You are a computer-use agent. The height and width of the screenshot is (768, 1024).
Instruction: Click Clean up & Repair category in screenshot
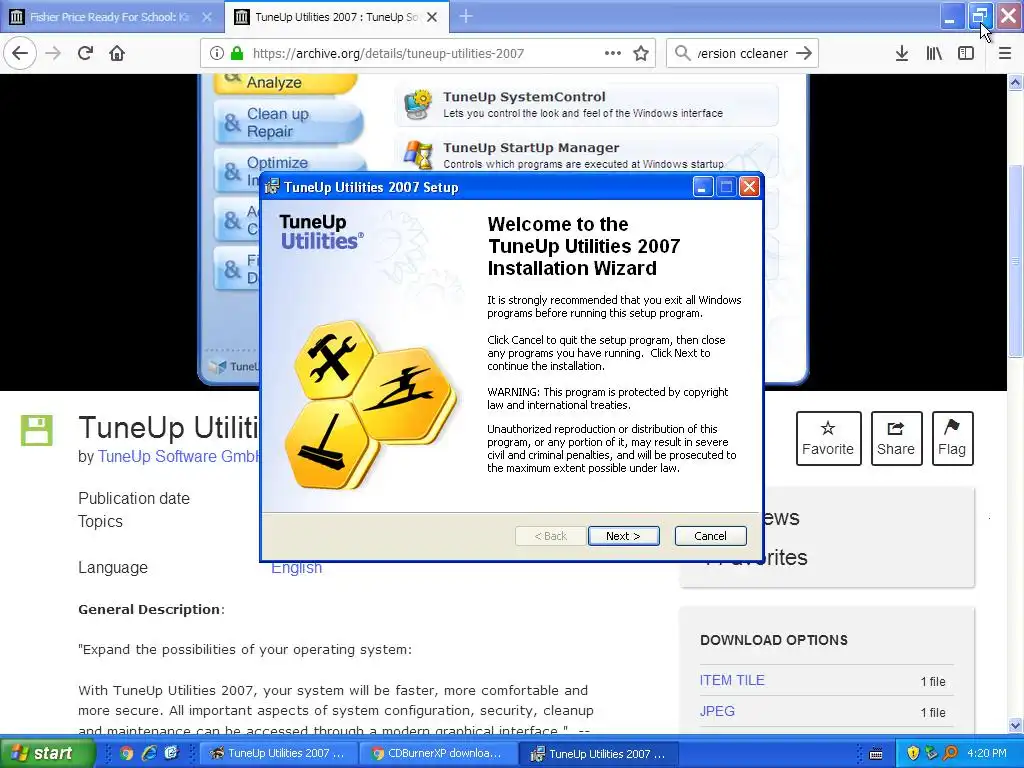[287, 123]
